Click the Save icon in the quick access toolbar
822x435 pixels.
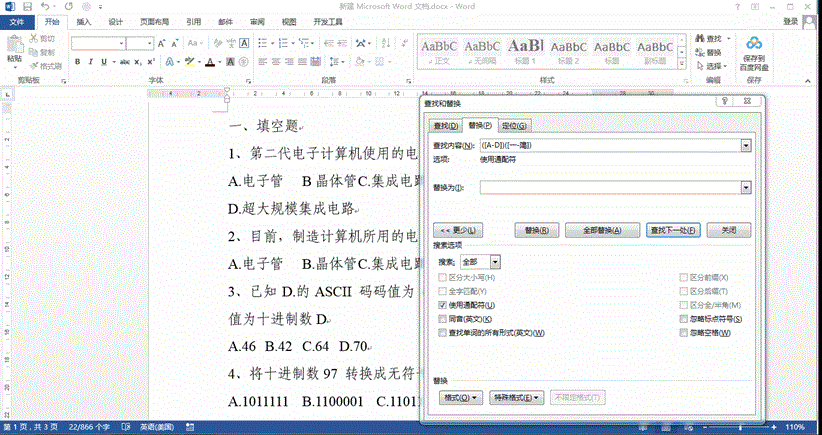point(26,6)
